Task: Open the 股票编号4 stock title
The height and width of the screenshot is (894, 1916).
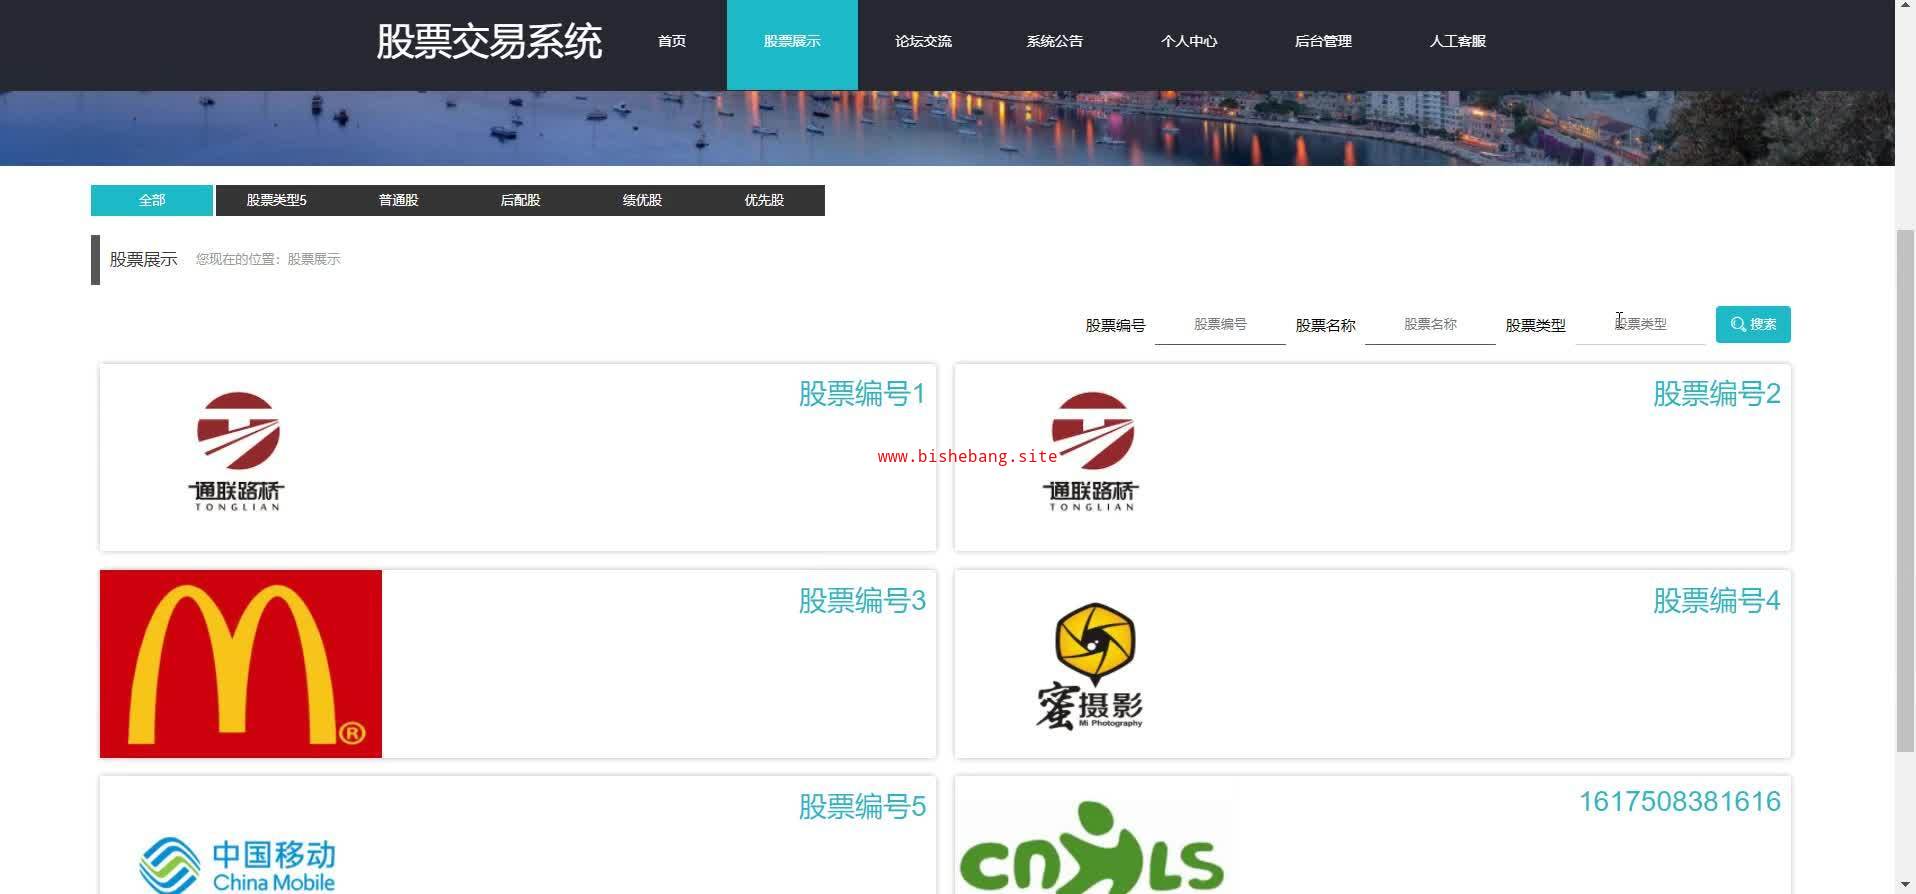Action: [1716, 601]
